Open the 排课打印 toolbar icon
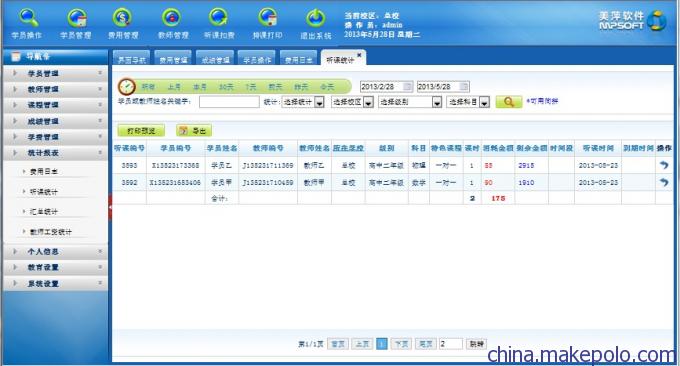Viewport: 680px width, 366px height. pyautogui.click(x=268, y=18)
